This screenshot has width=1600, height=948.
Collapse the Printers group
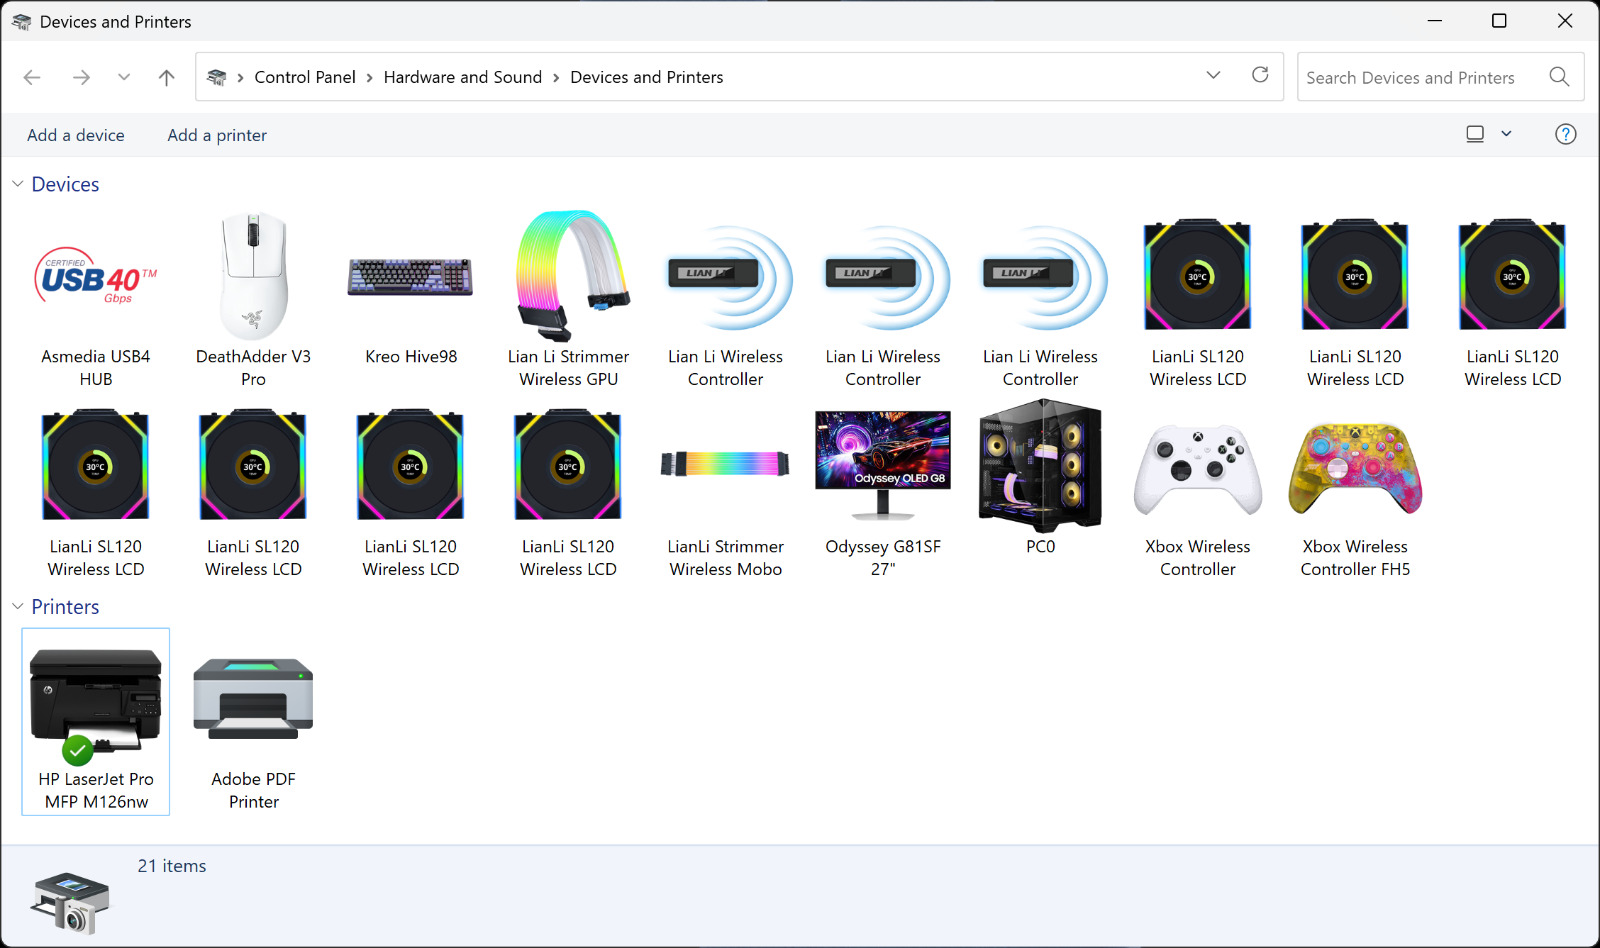tap(18, 607)
